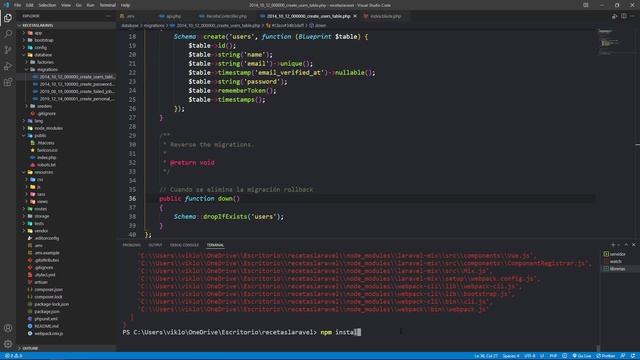Open the Run and Debug view
This screenshot has width=640, height=360.
click(8, 66)
